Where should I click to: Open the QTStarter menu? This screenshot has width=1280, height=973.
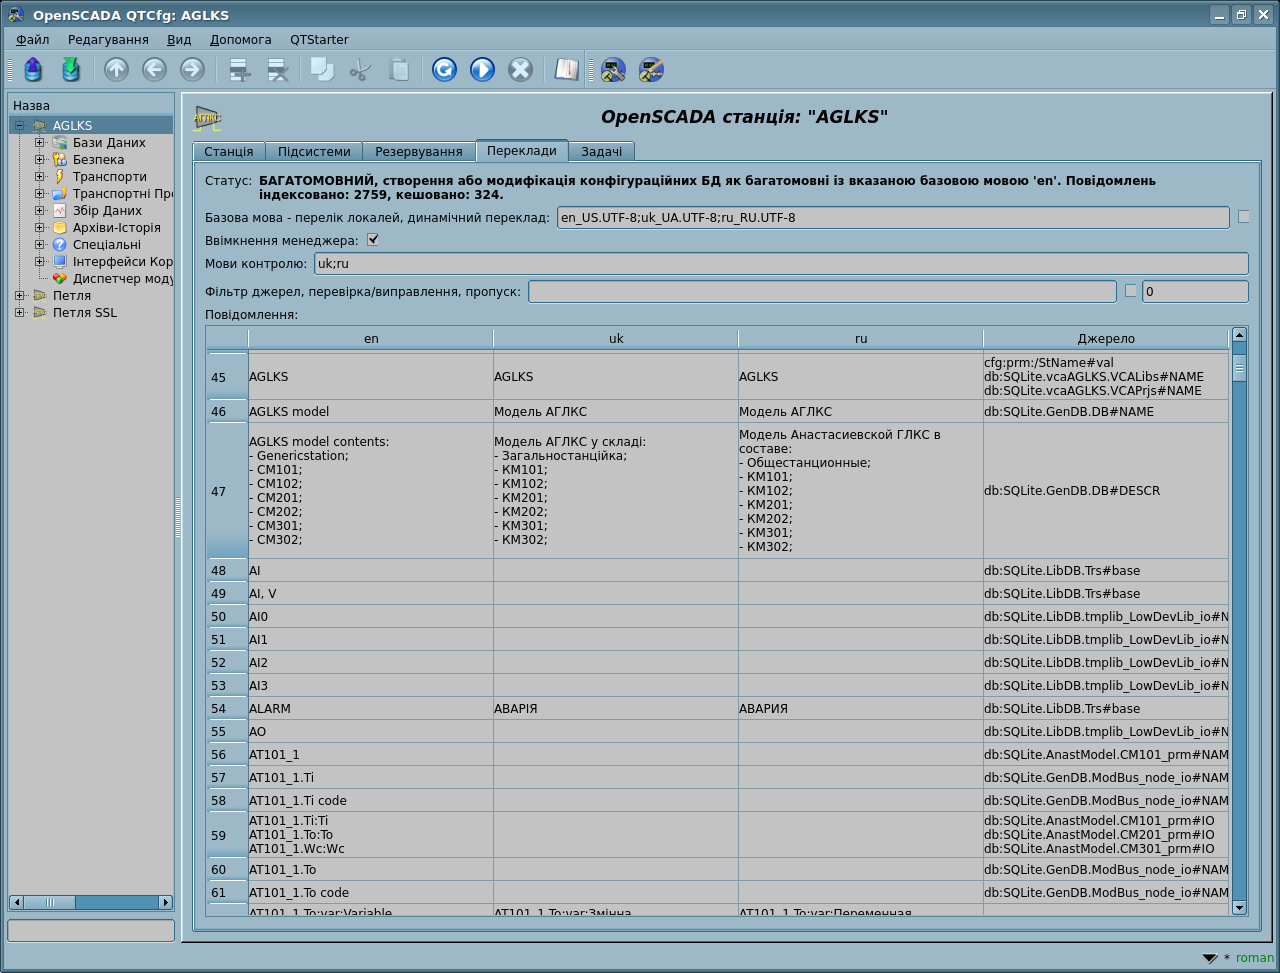[319, 40]
